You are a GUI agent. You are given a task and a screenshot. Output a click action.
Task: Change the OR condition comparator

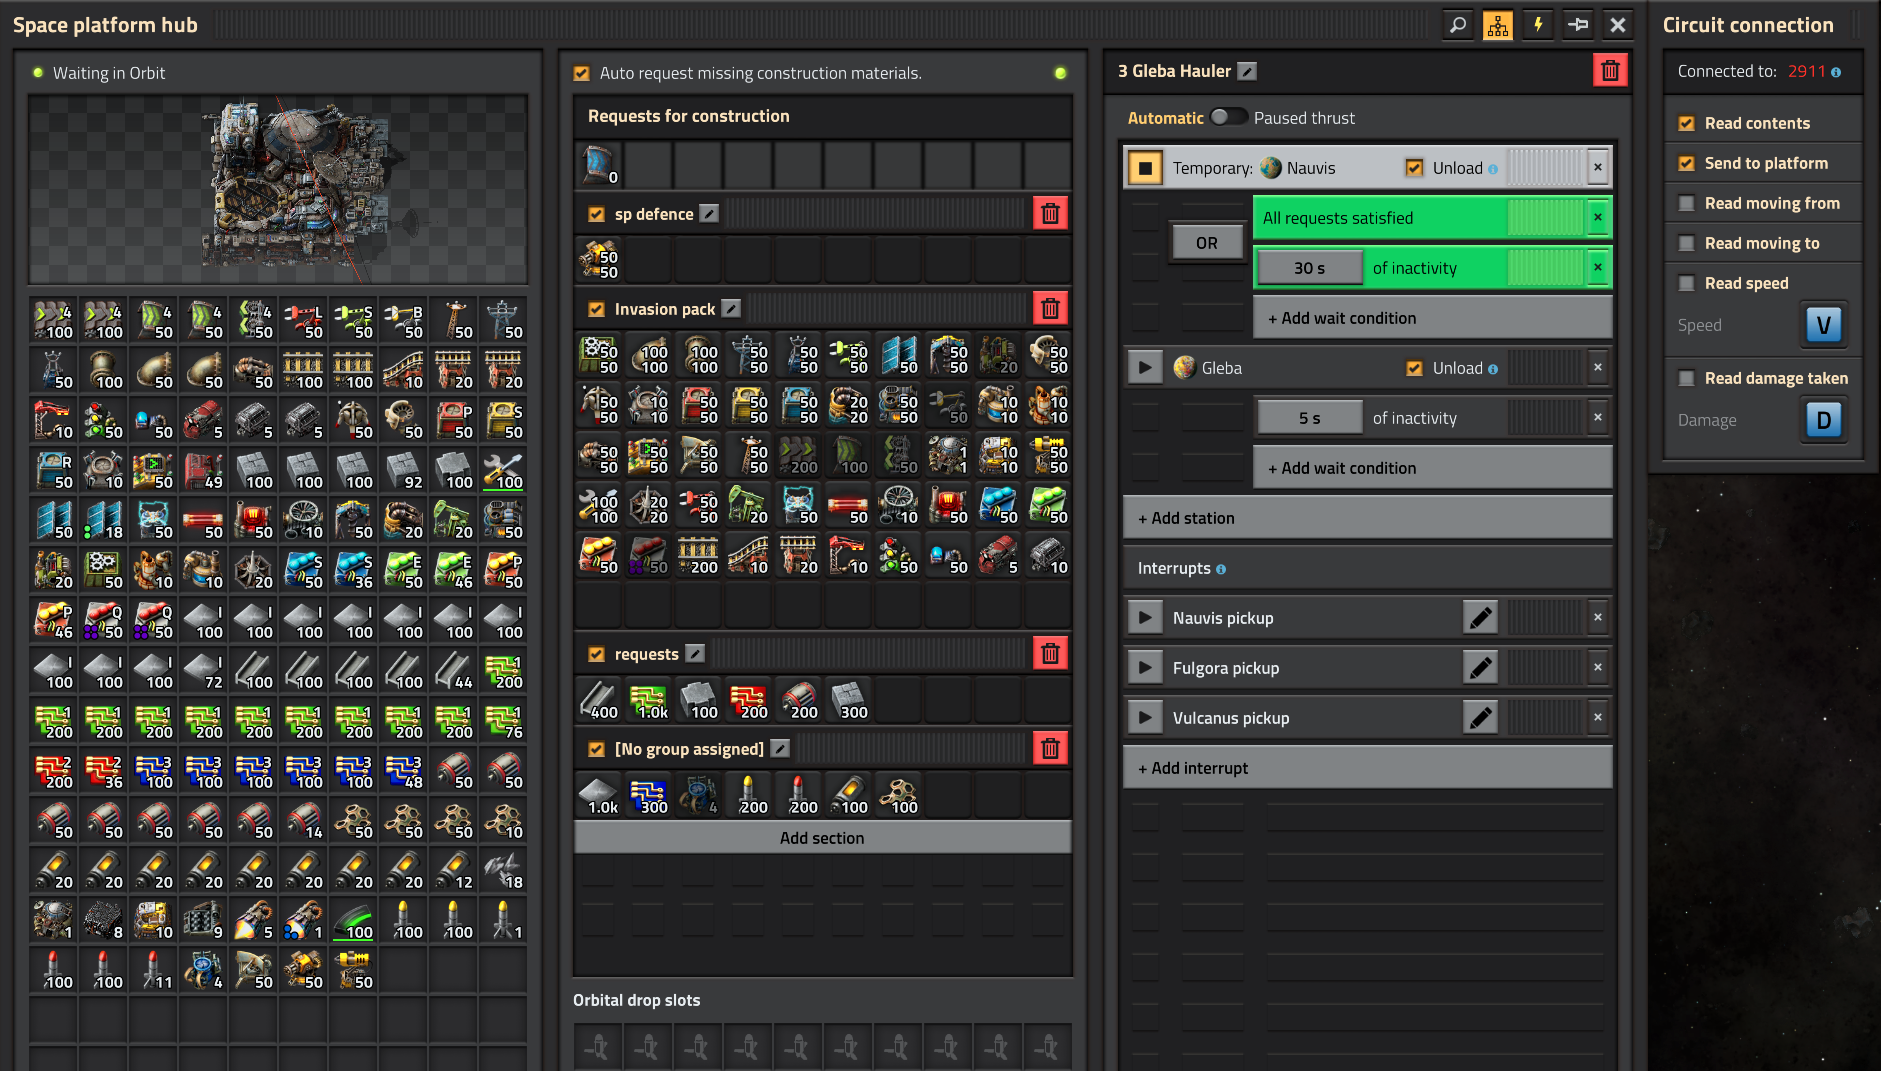1207,243
